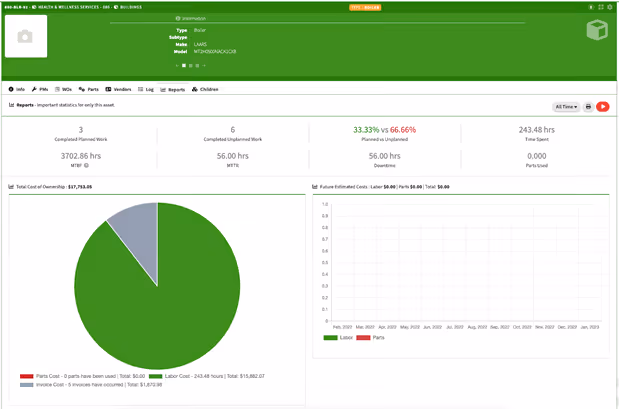Open the PMs tab
Screen dimensions: 619x409
[40, 89]
